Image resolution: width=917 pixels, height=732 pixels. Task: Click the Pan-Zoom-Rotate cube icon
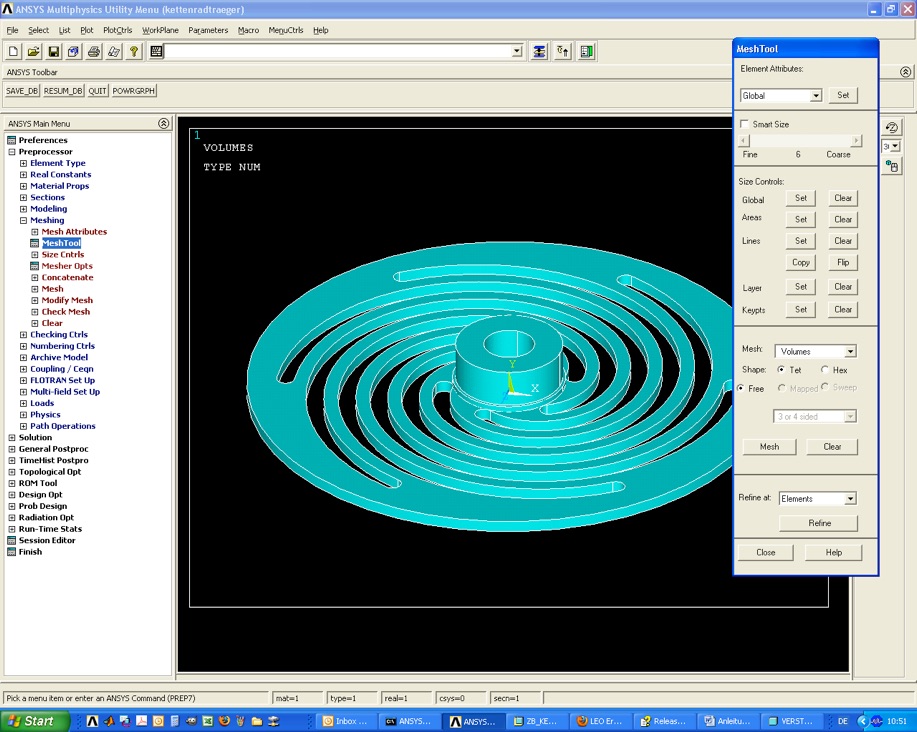click(73, 51)
